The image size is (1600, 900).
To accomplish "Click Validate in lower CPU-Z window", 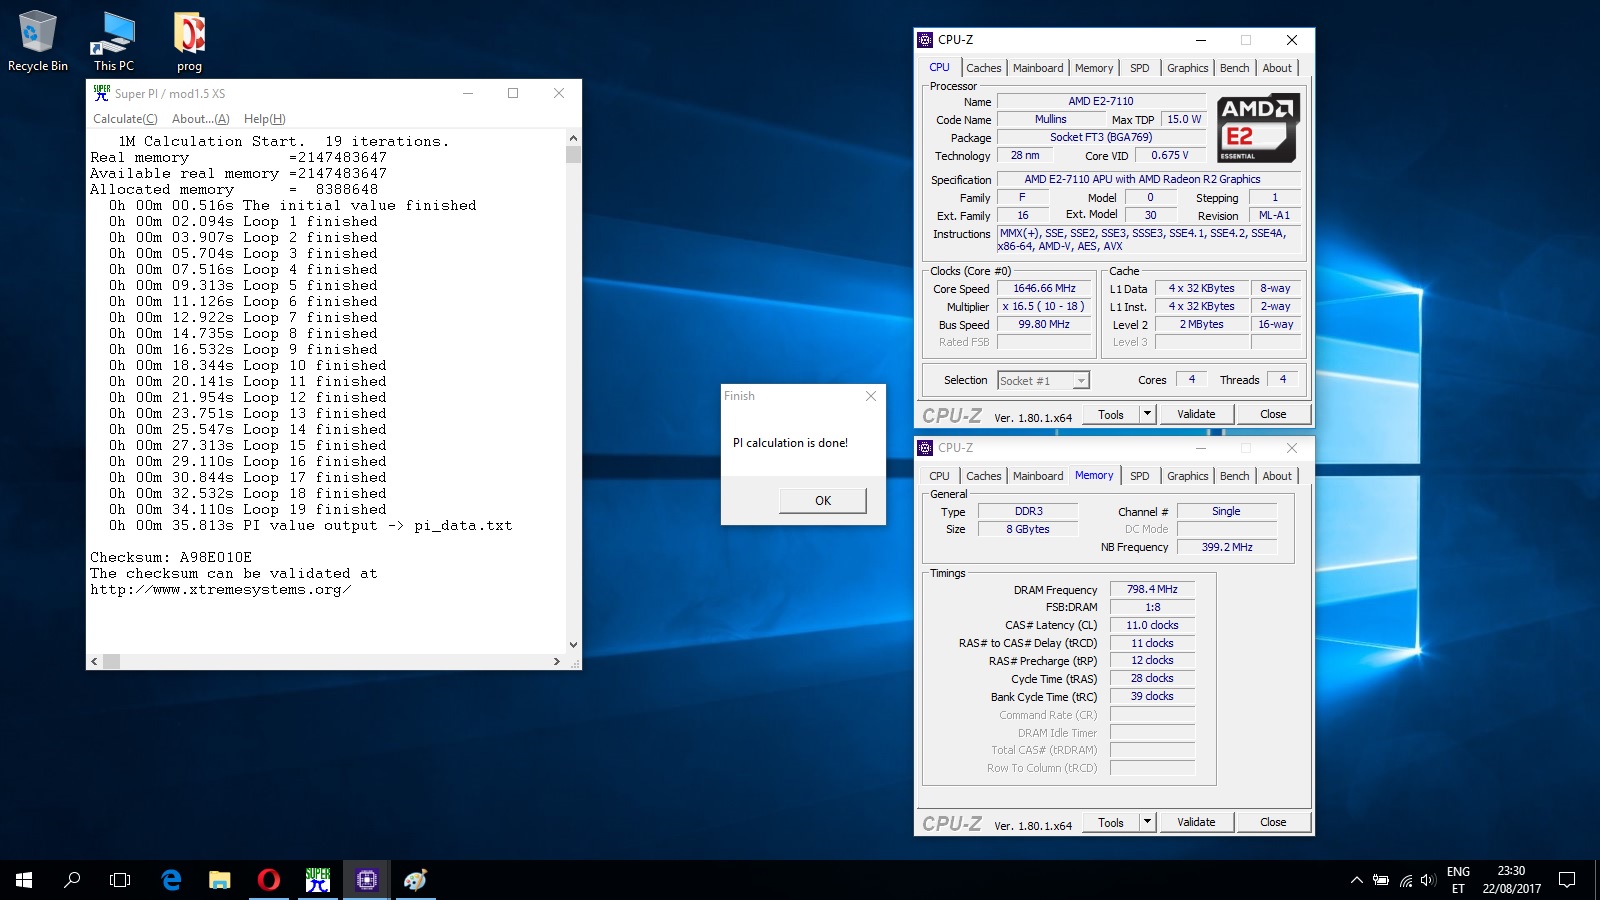I will pyautogui.click(x=1196, y=823).
